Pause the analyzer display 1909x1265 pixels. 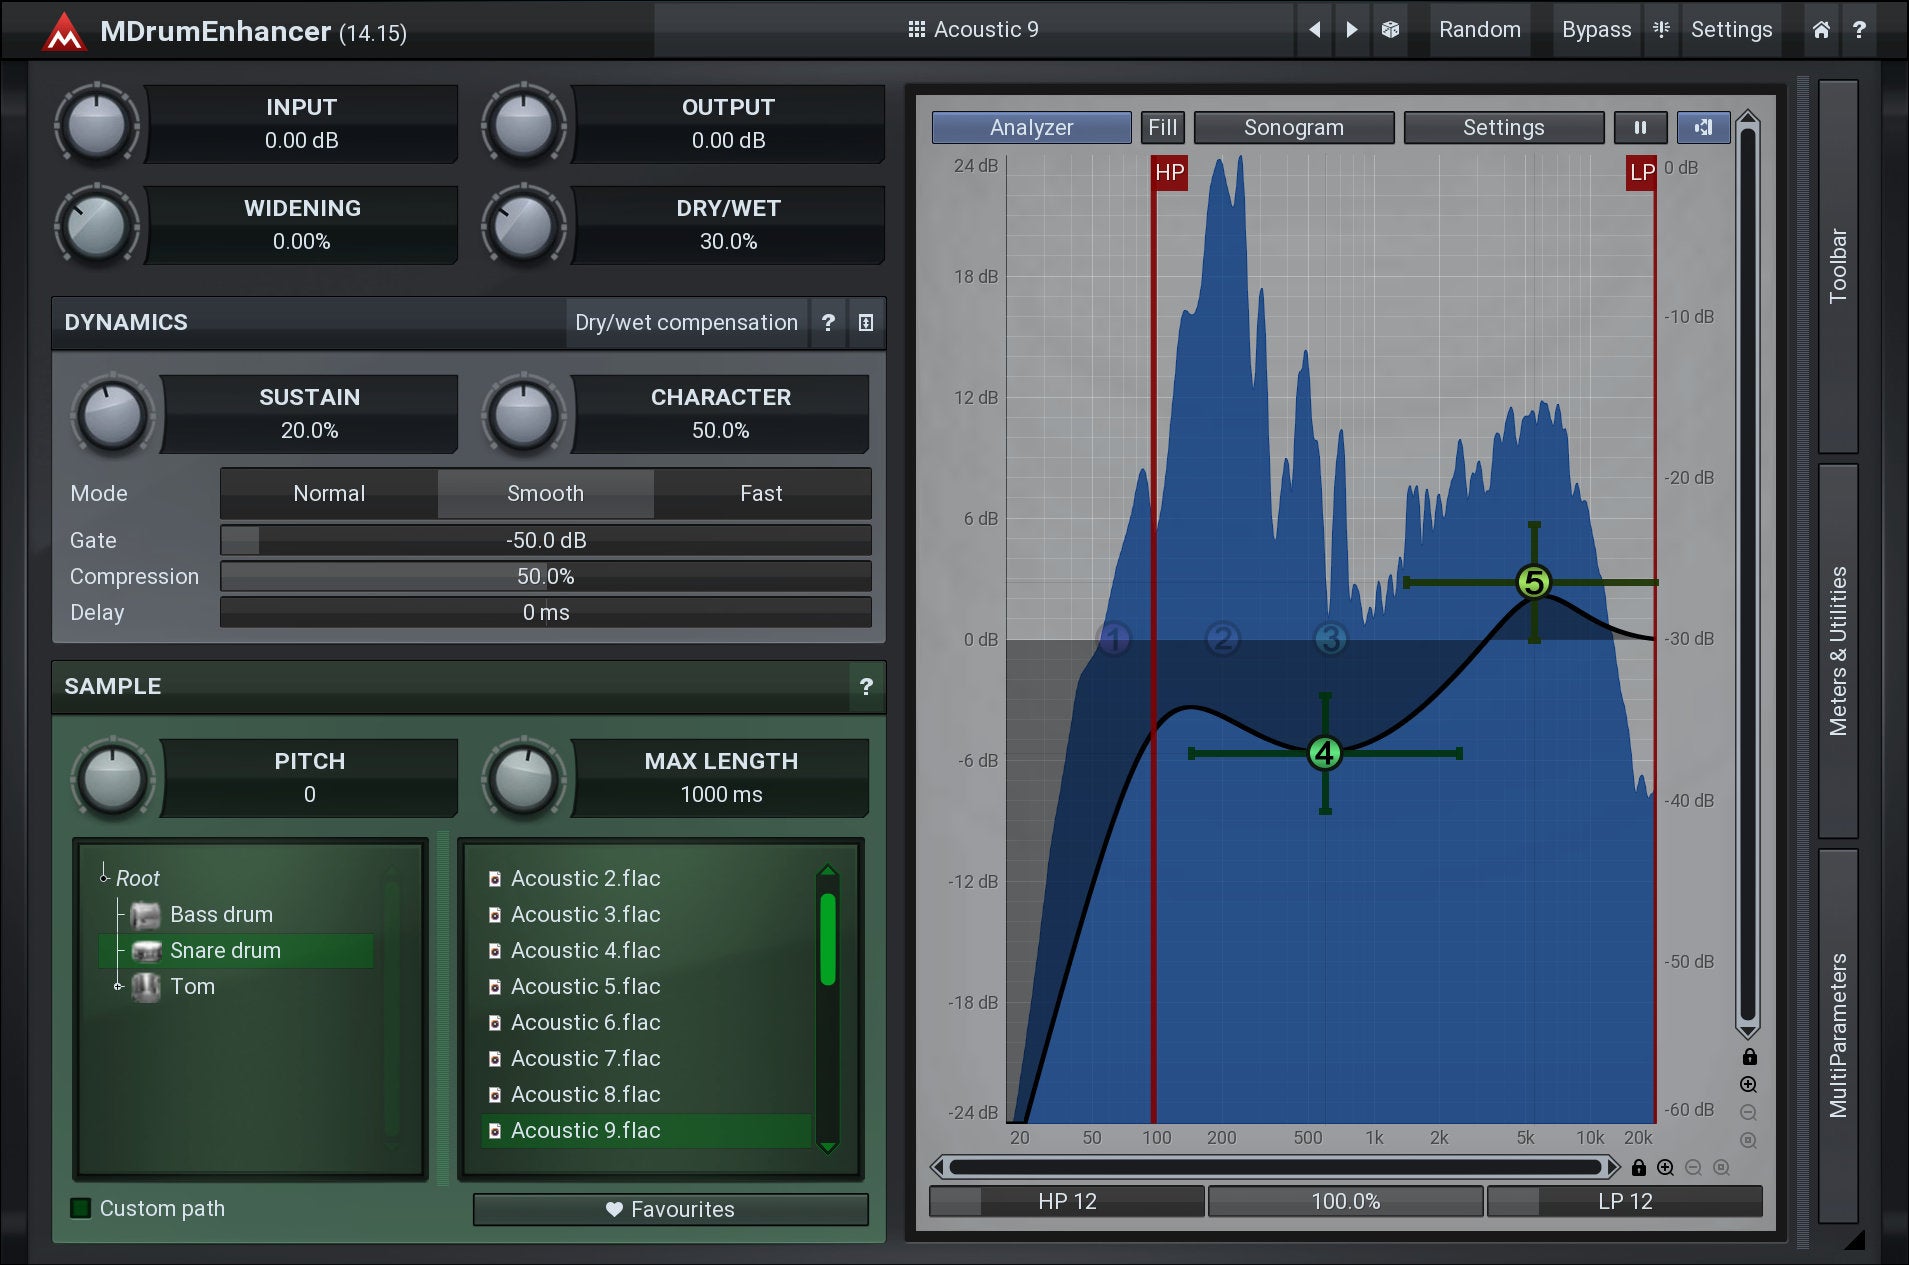point(1640,128)
